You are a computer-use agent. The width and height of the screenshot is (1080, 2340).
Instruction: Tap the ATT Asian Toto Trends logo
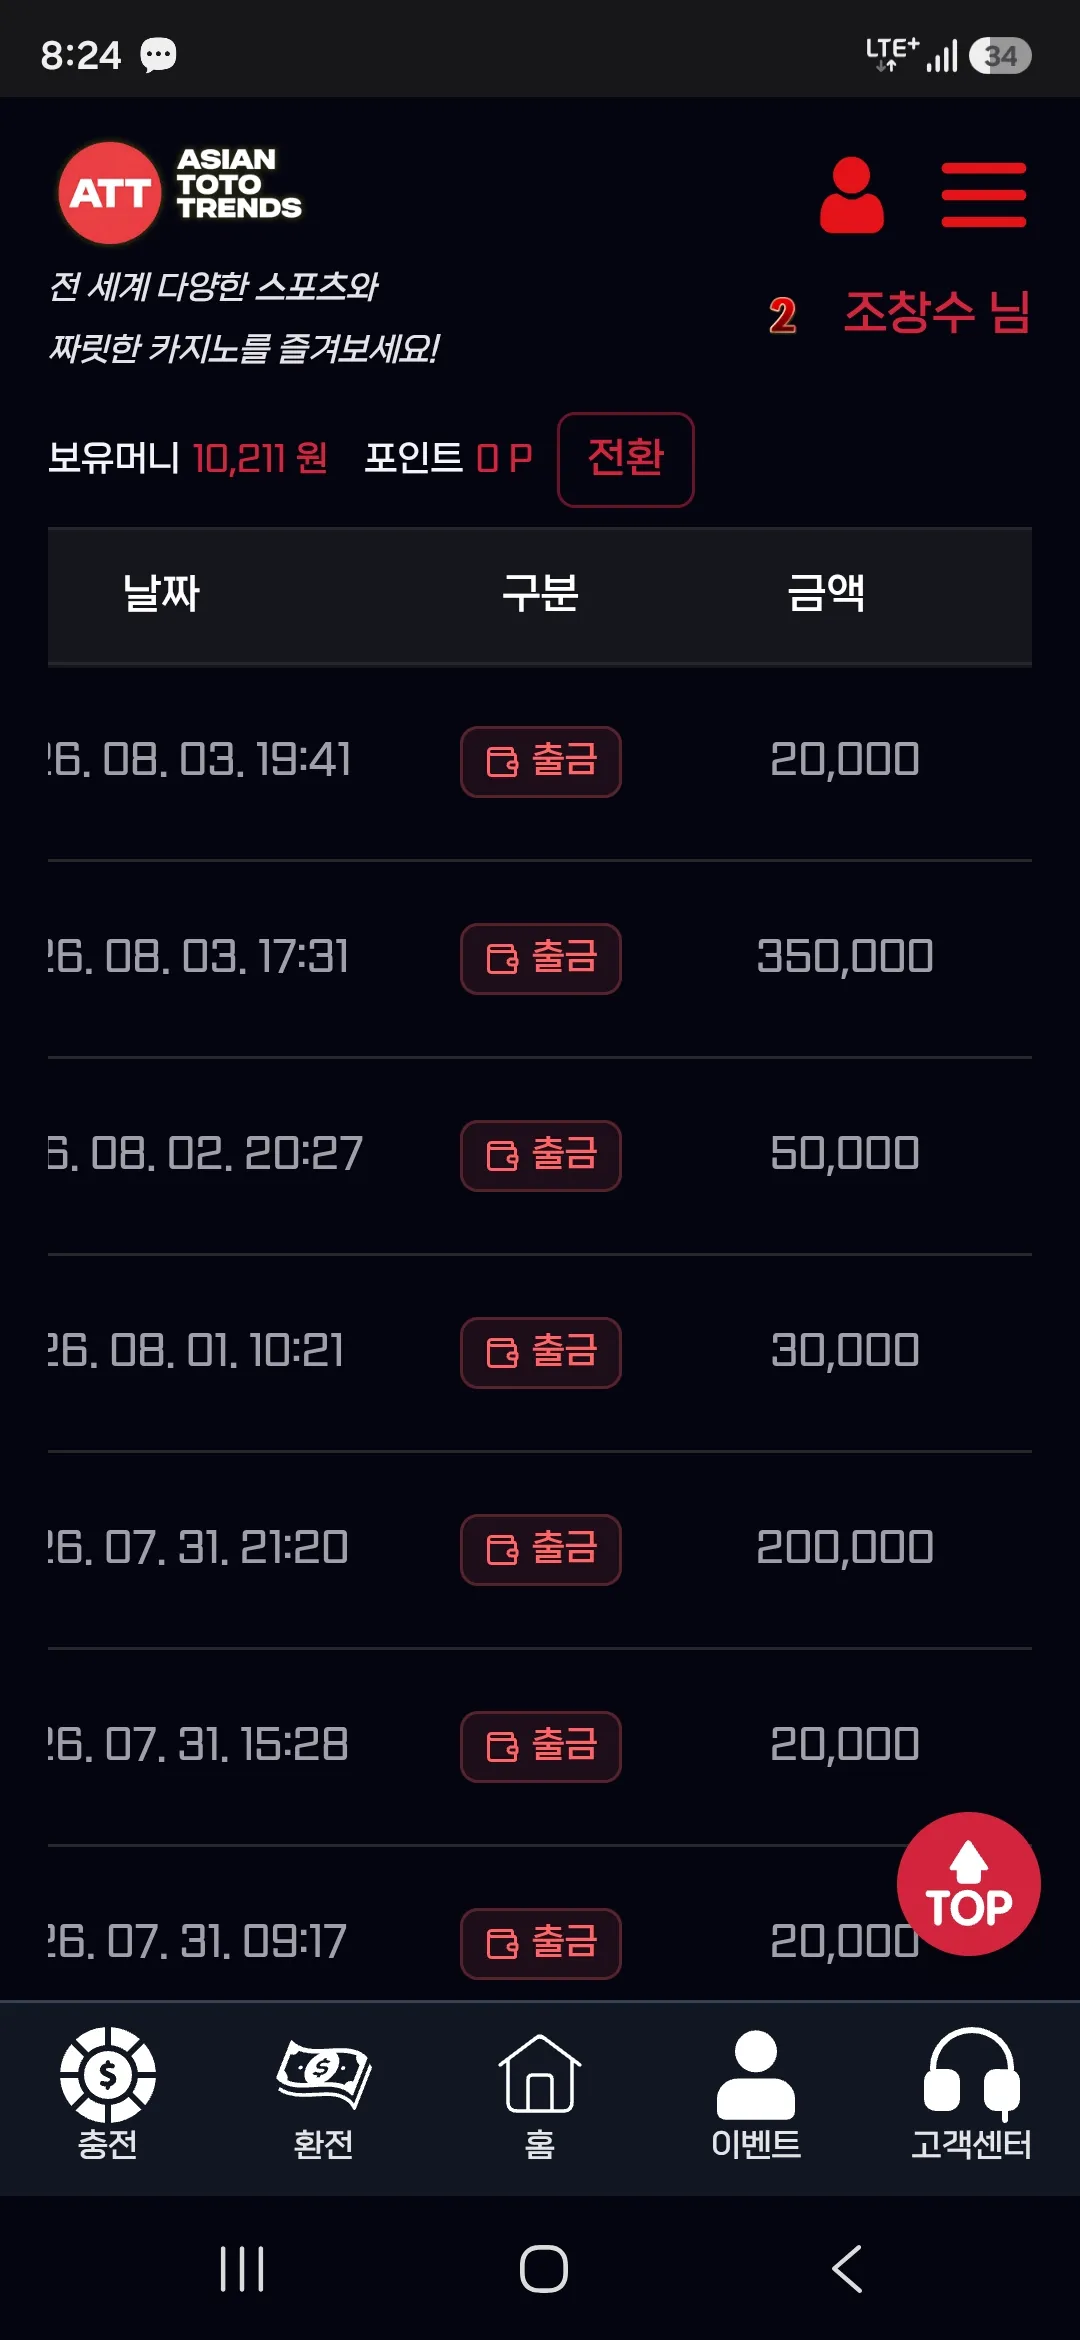180,192
